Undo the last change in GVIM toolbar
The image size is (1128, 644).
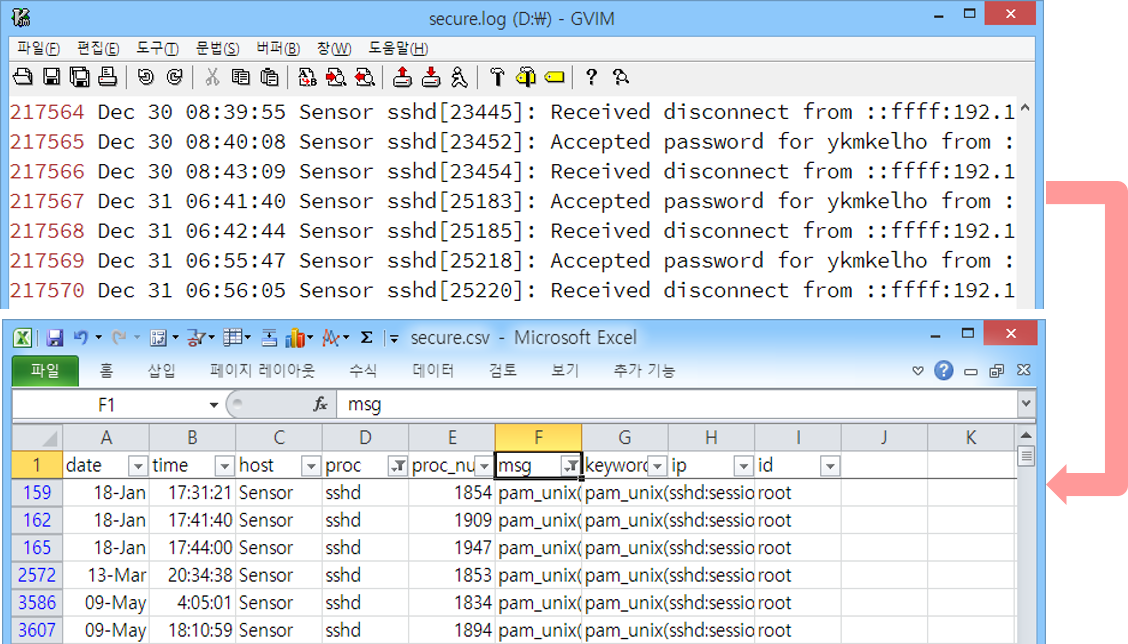[x=145, y=77]
